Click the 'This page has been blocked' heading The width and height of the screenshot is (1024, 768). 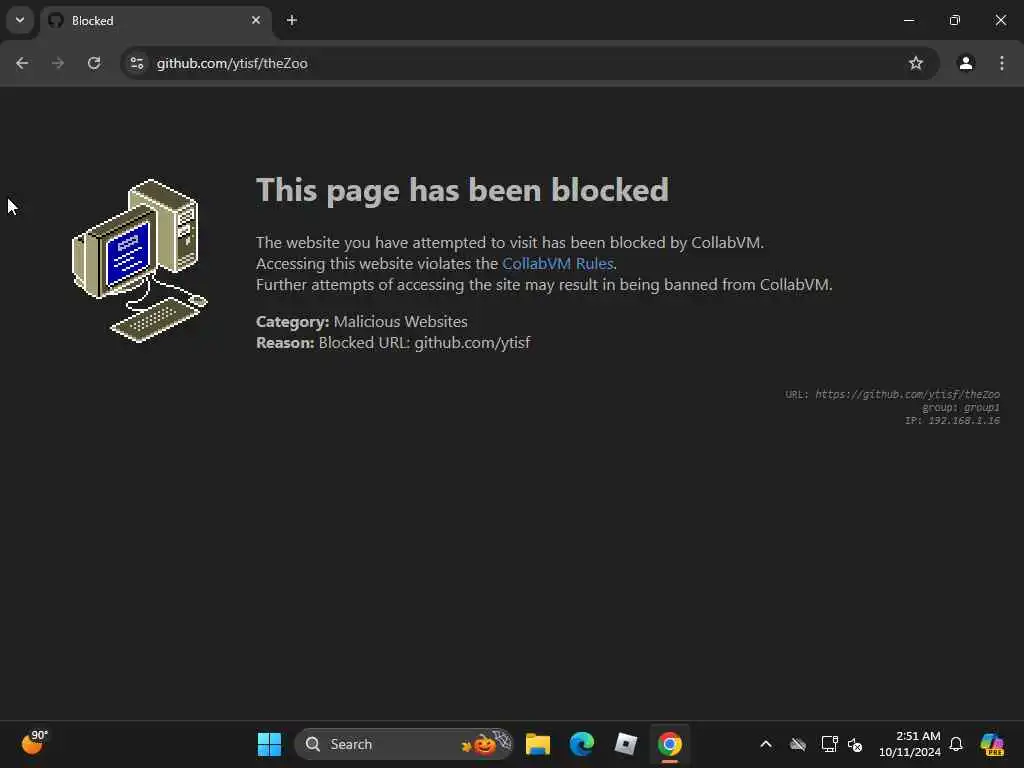[x=462, y=191]
